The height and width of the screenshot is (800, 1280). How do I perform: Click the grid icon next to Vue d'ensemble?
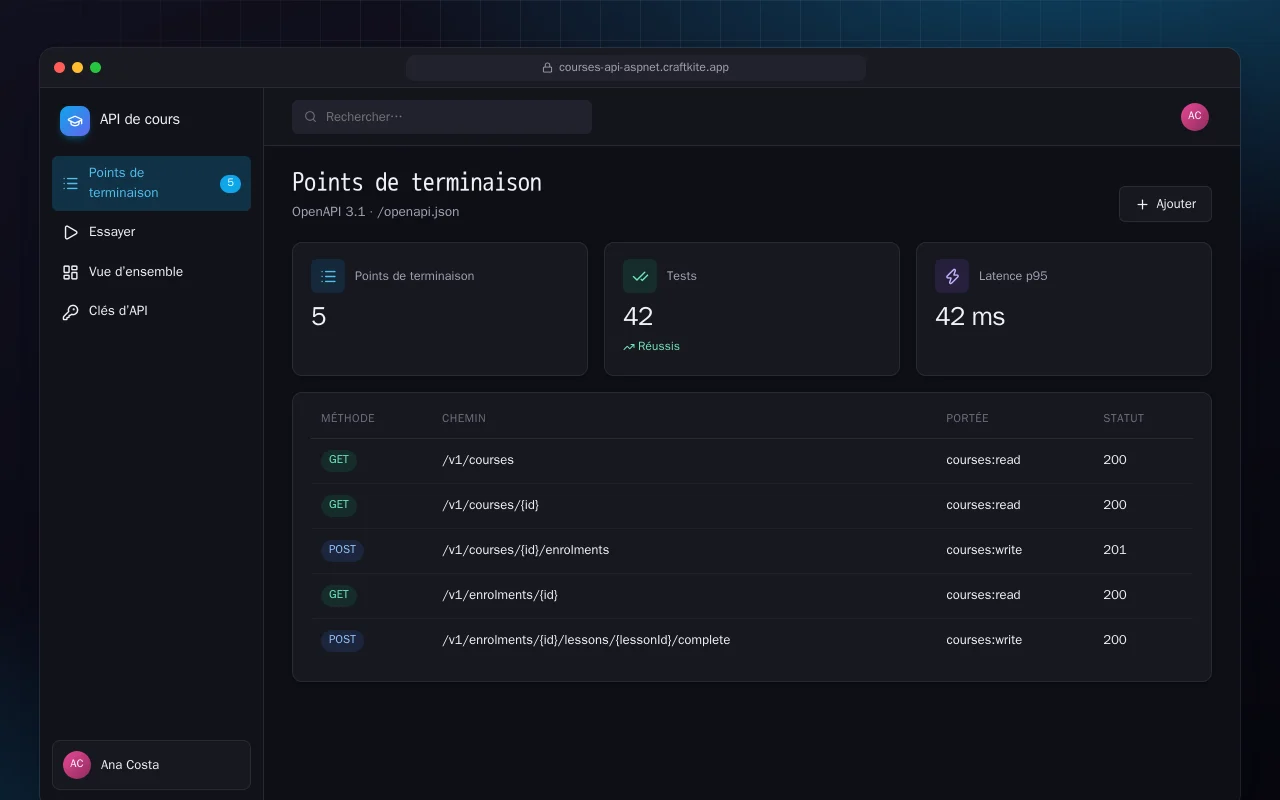coord(70,272)
